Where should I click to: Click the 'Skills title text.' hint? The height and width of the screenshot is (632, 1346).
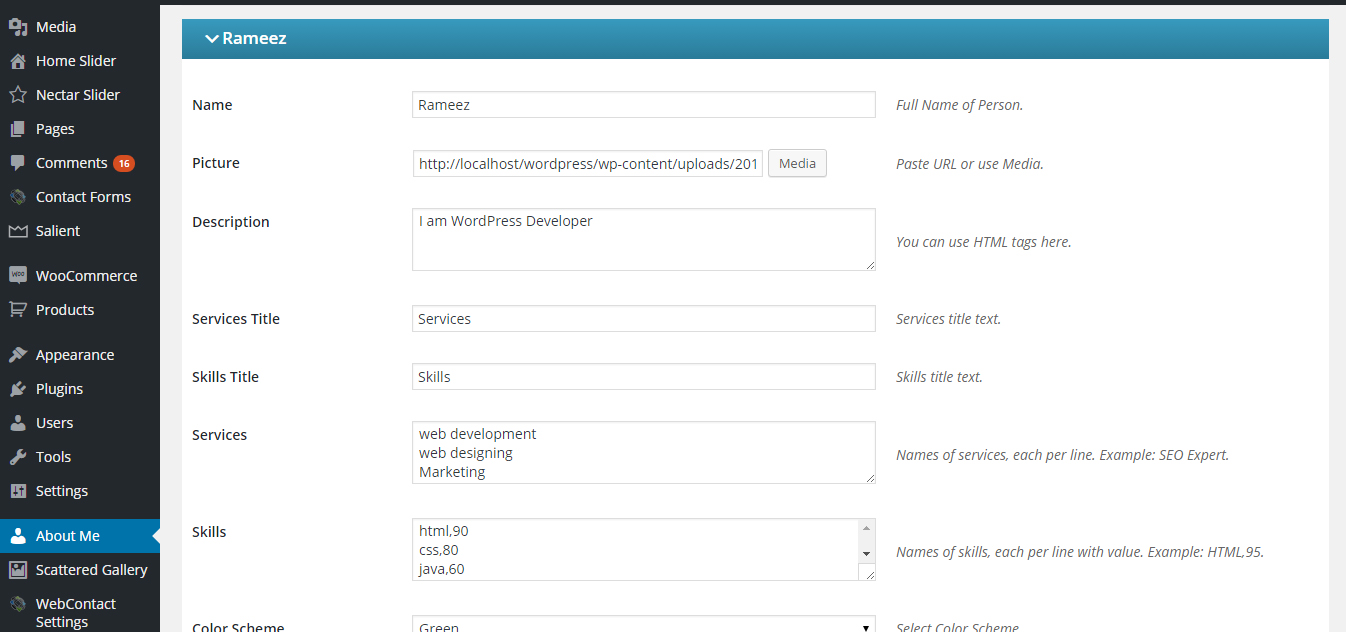point(940,377)
